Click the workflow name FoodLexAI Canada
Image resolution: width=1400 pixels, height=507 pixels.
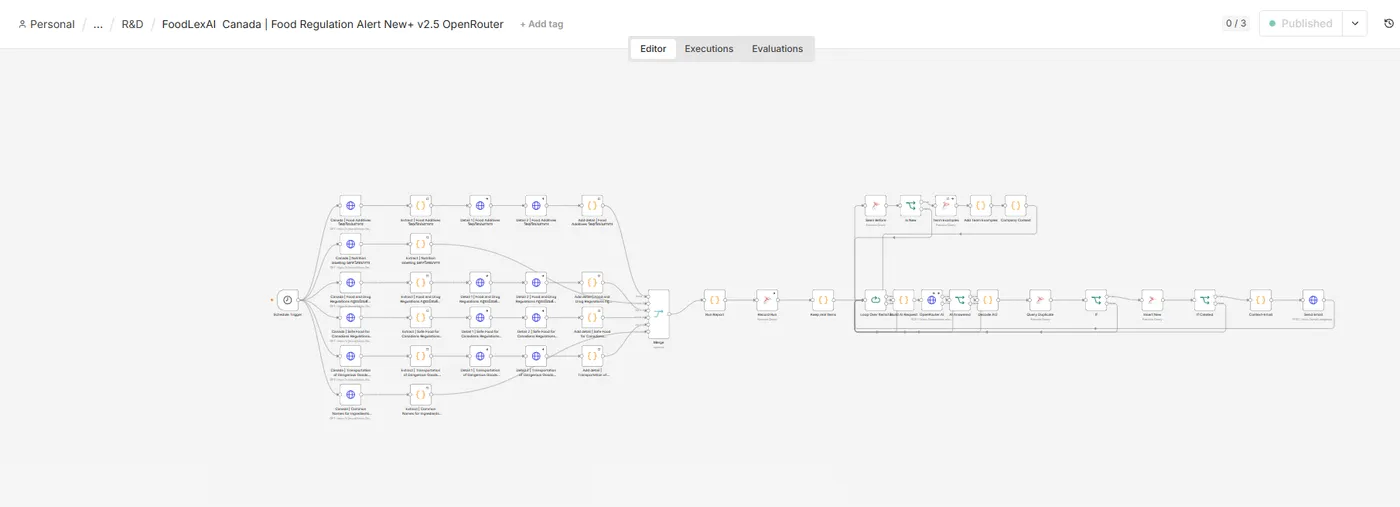click(x=333, y=24)
